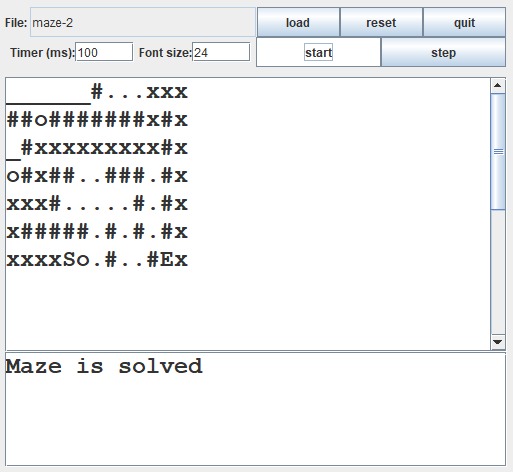Advance one step with step button
513x472 pixels.
(x=443, y=52)
